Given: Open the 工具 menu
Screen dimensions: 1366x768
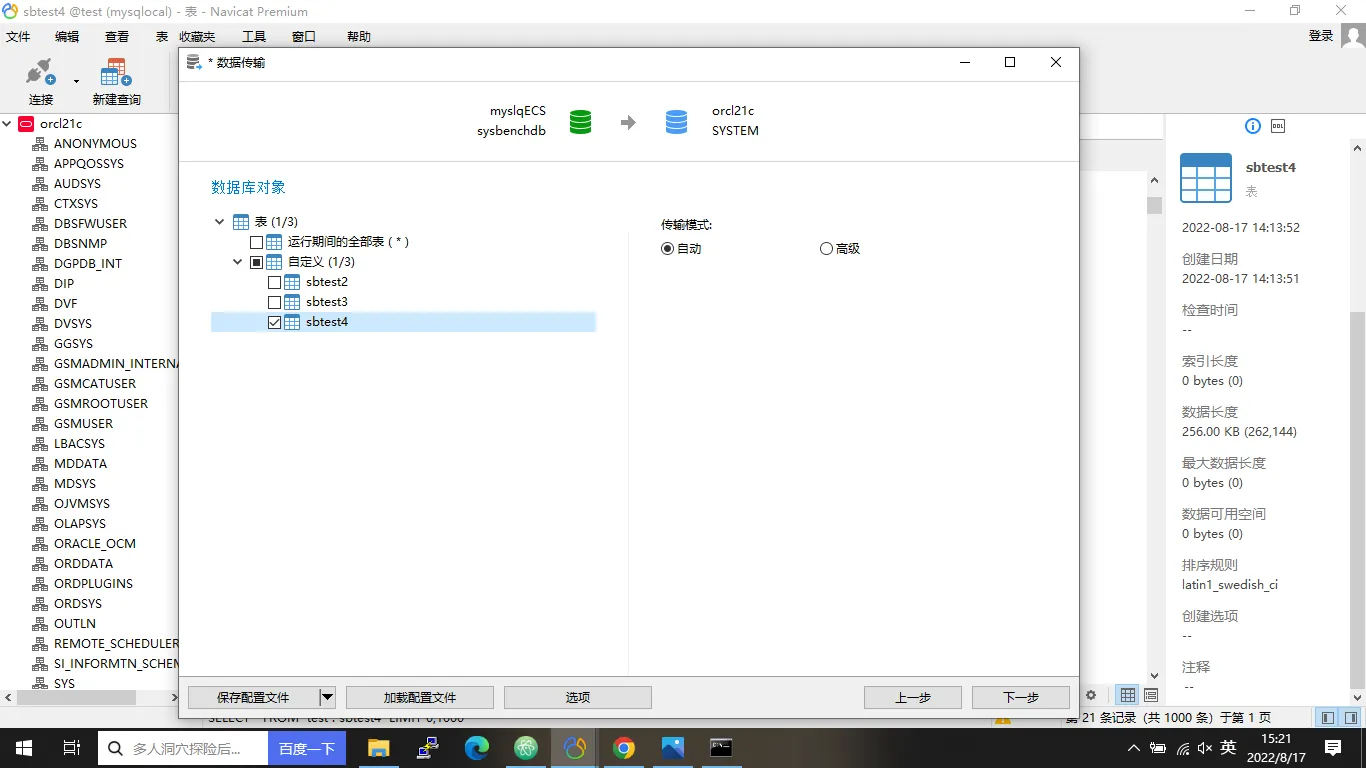Looking at the screenshot, I should (x=254, y=36).
